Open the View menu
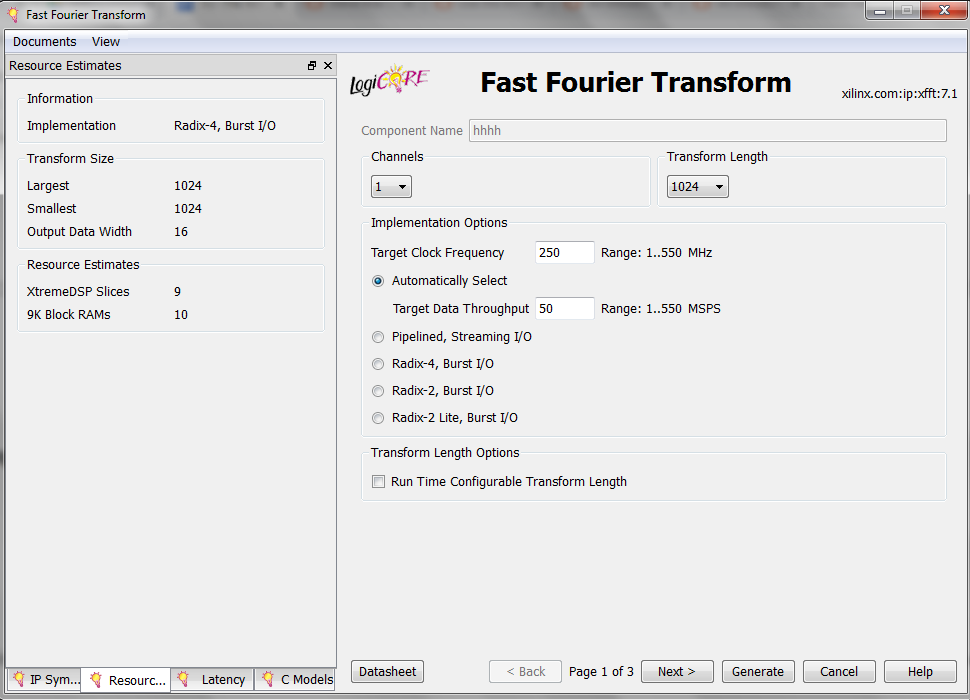970x700 pixels. pos(106,42)
